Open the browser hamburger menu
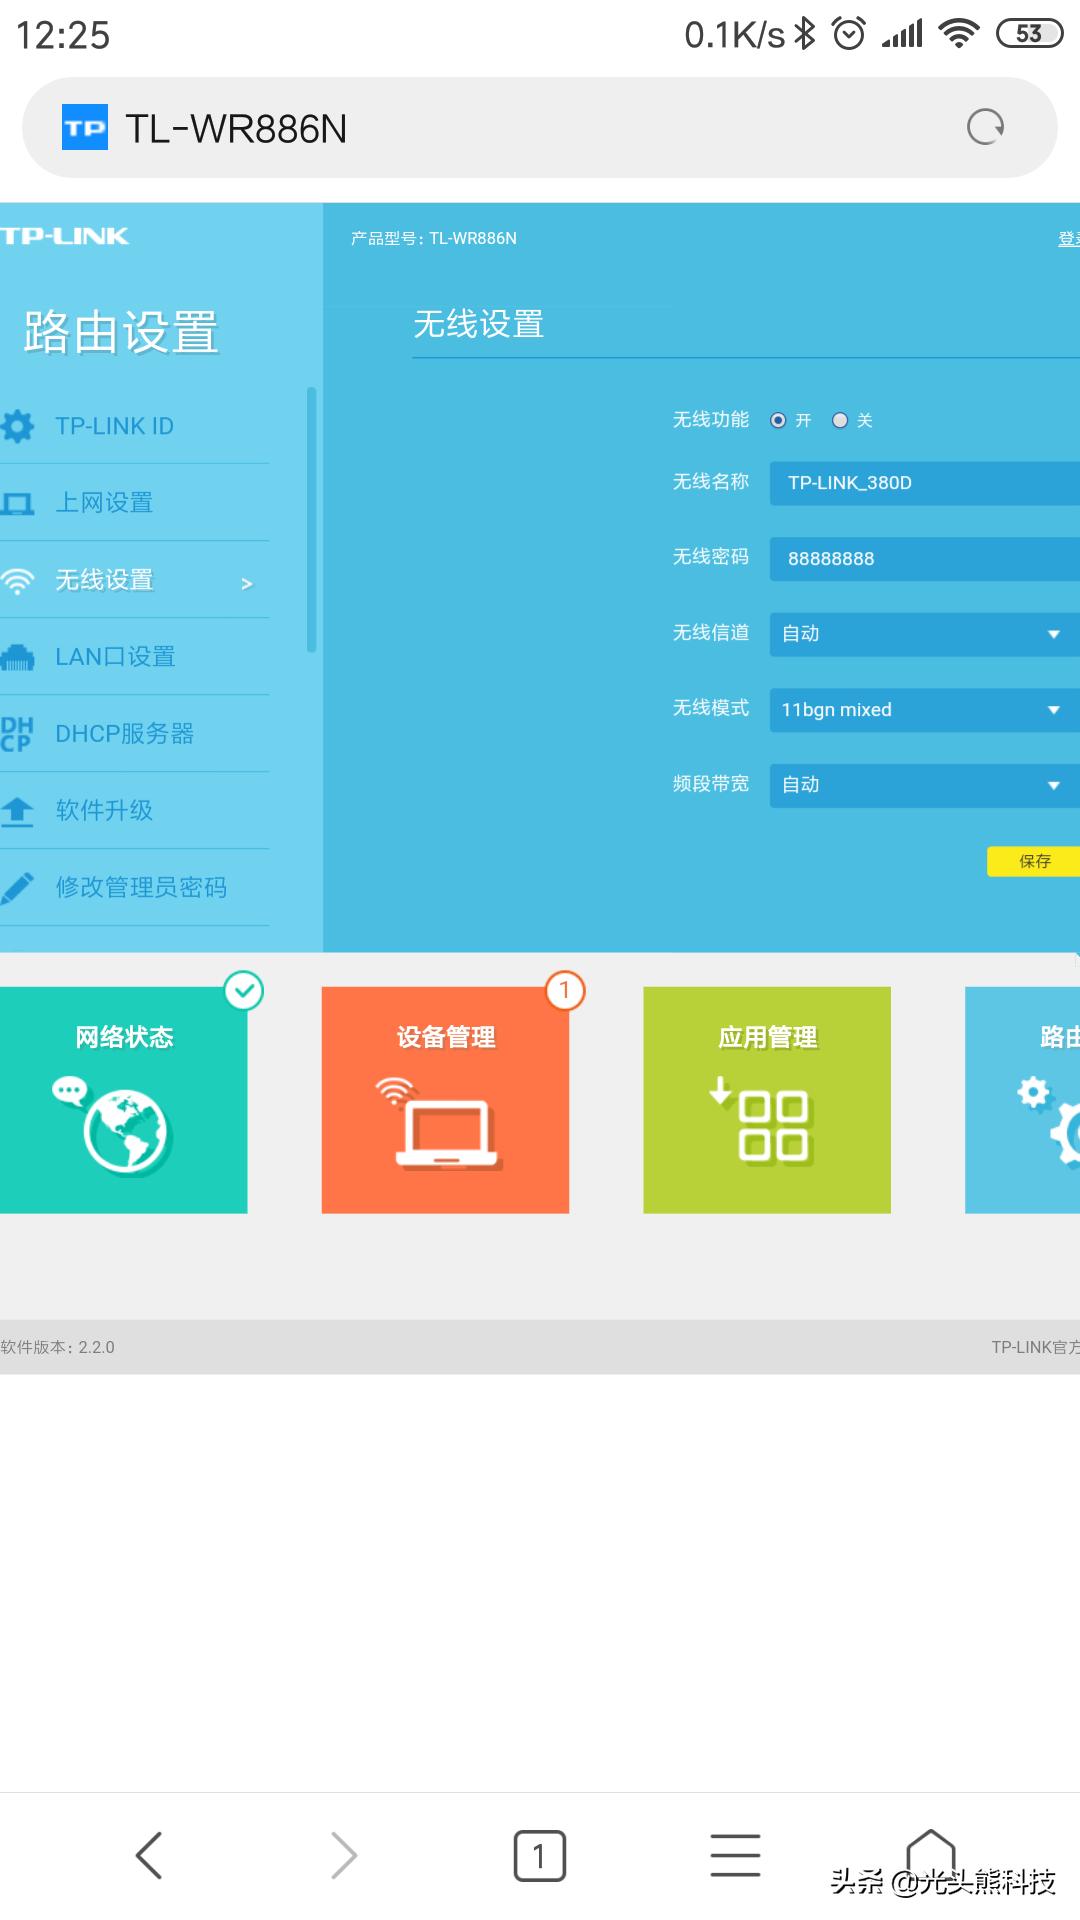Screen dimensions: 1080x1920 [735, 1855]
